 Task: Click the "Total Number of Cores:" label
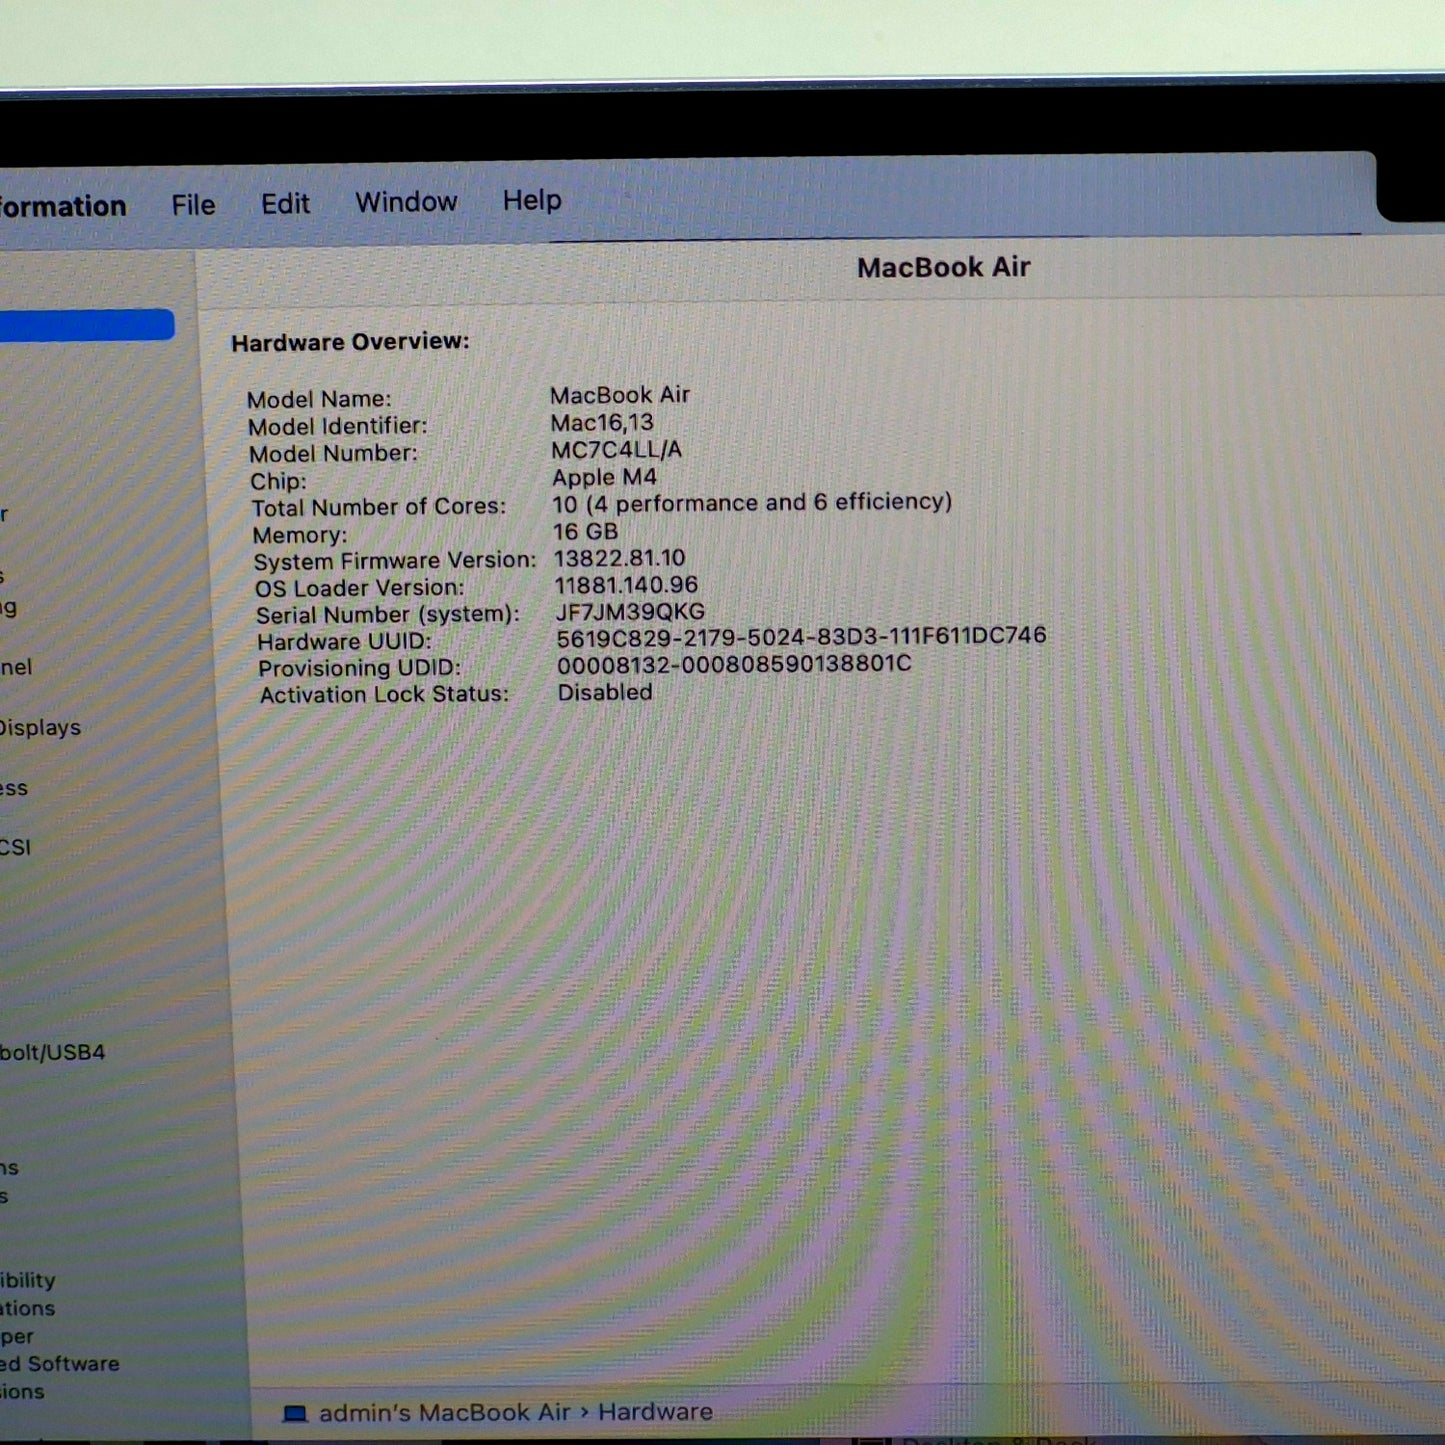click(x=378, y=507)
